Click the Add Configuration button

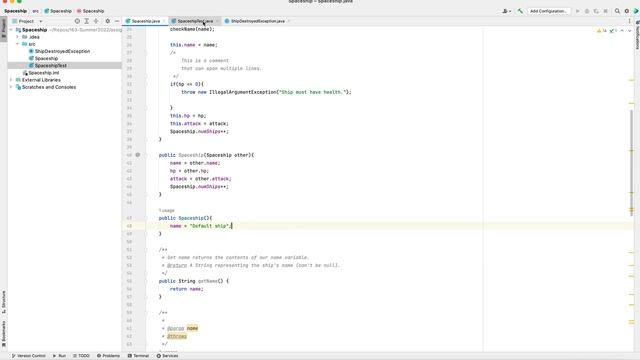[x=548, y=11]
